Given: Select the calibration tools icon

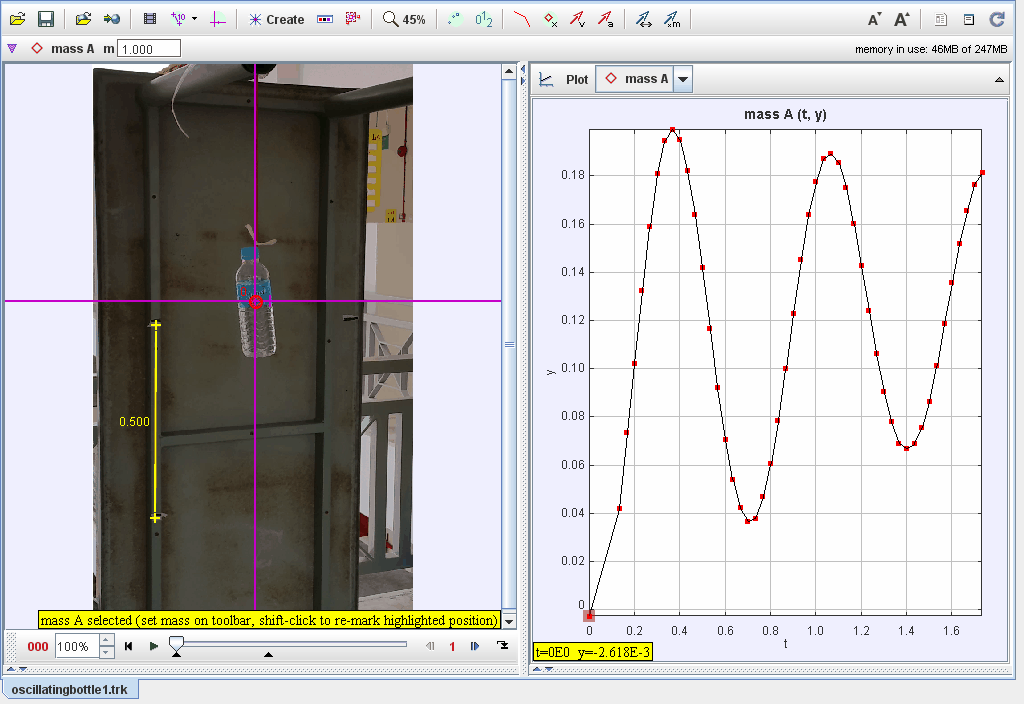Looking at the screenshot, I should [178, 19].
